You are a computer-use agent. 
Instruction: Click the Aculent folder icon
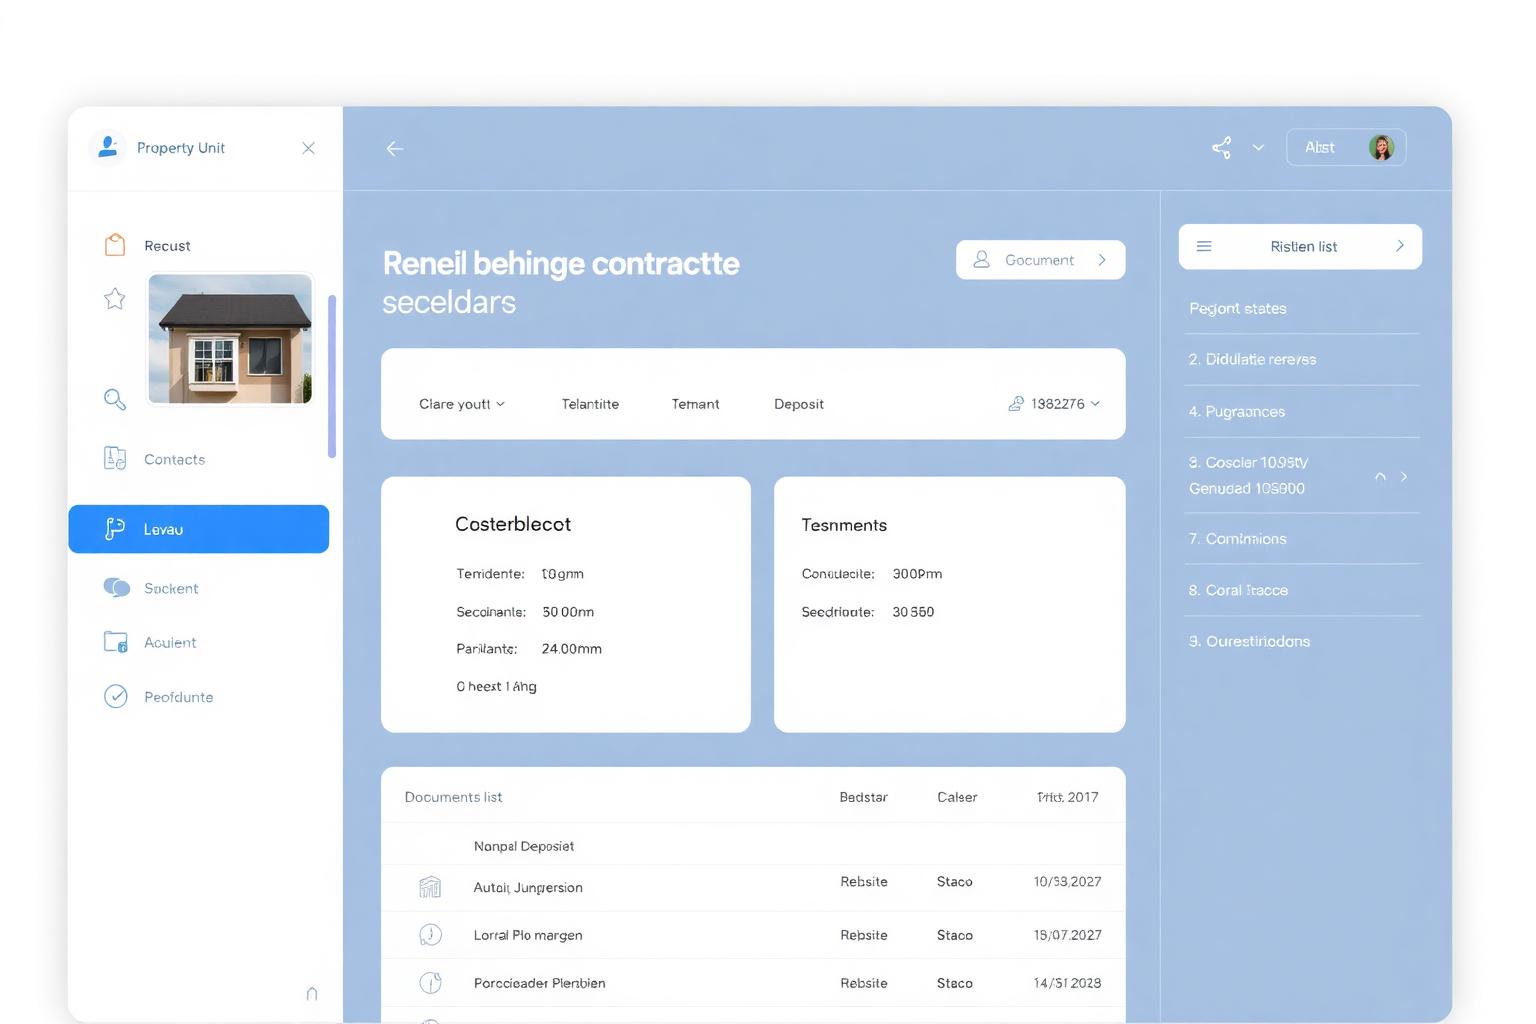[x=116, y=642]
